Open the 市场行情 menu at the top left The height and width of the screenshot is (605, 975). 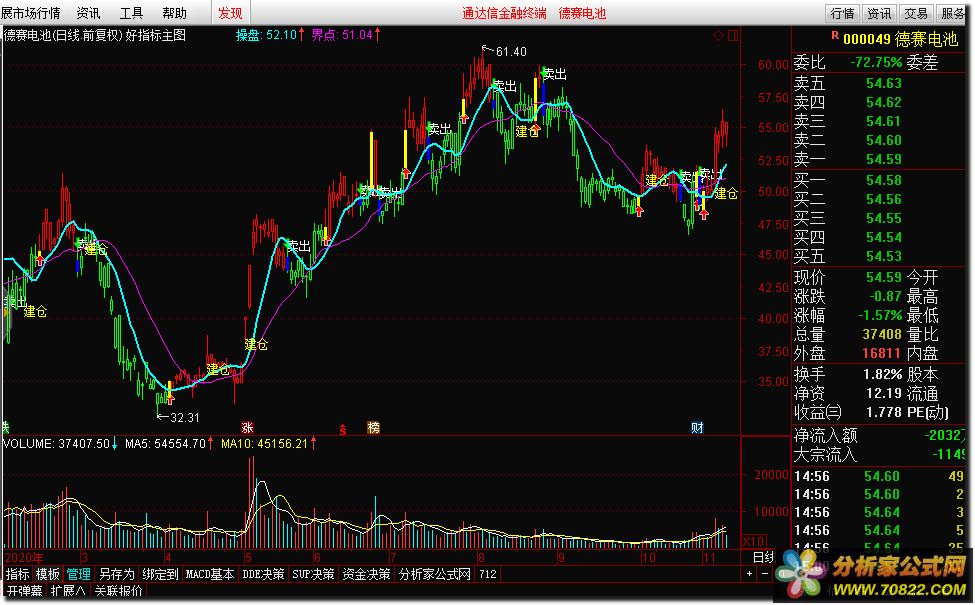(x=30, y=13)
